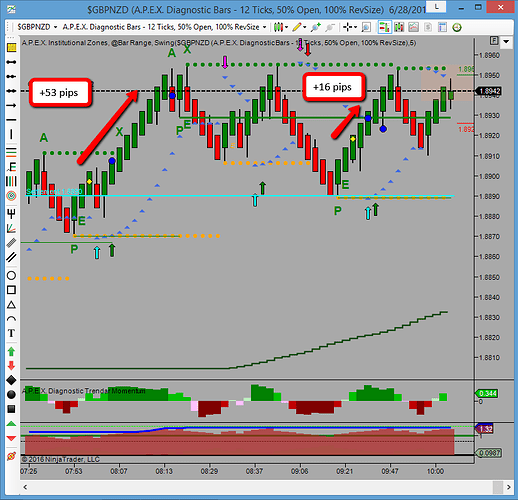Select the arc drawing tool
This screenshot has height=500, width=518.
pos(11,319)
